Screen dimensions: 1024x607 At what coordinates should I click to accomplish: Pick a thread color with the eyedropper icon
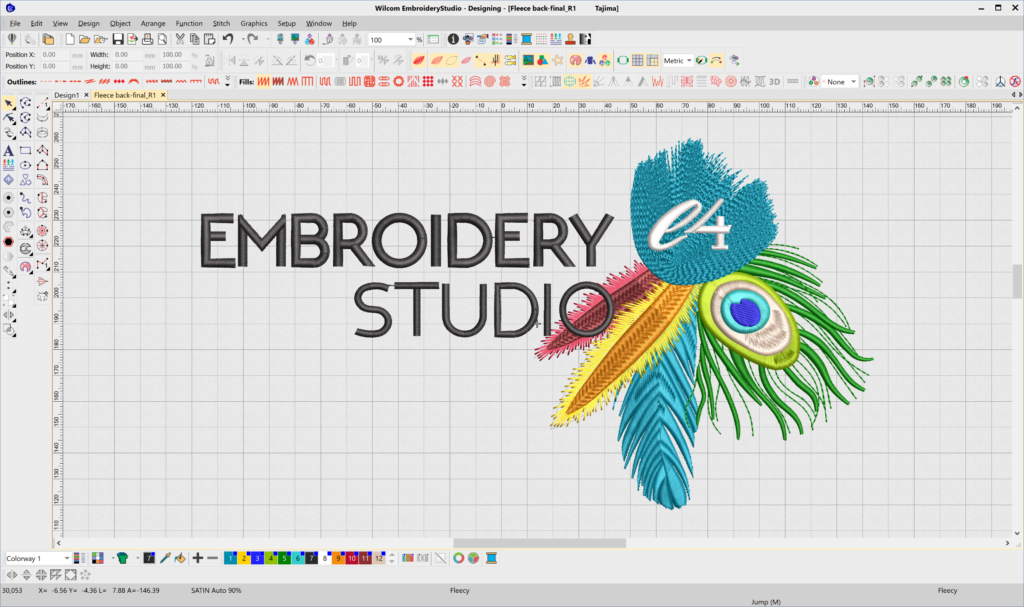pos(165,558)
